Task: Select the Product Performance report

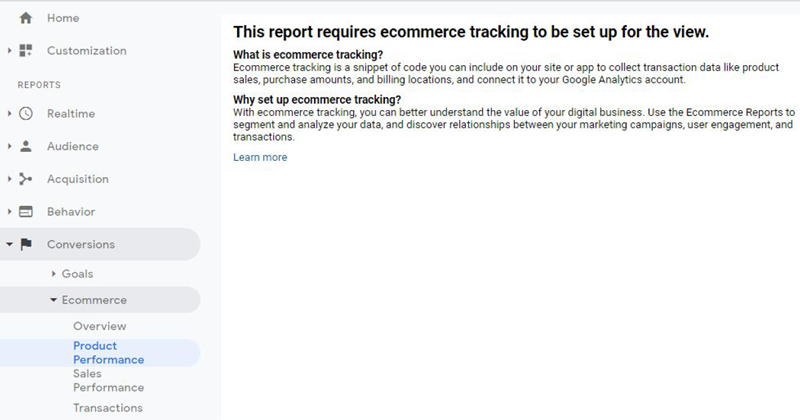Action: click(108, 353)
